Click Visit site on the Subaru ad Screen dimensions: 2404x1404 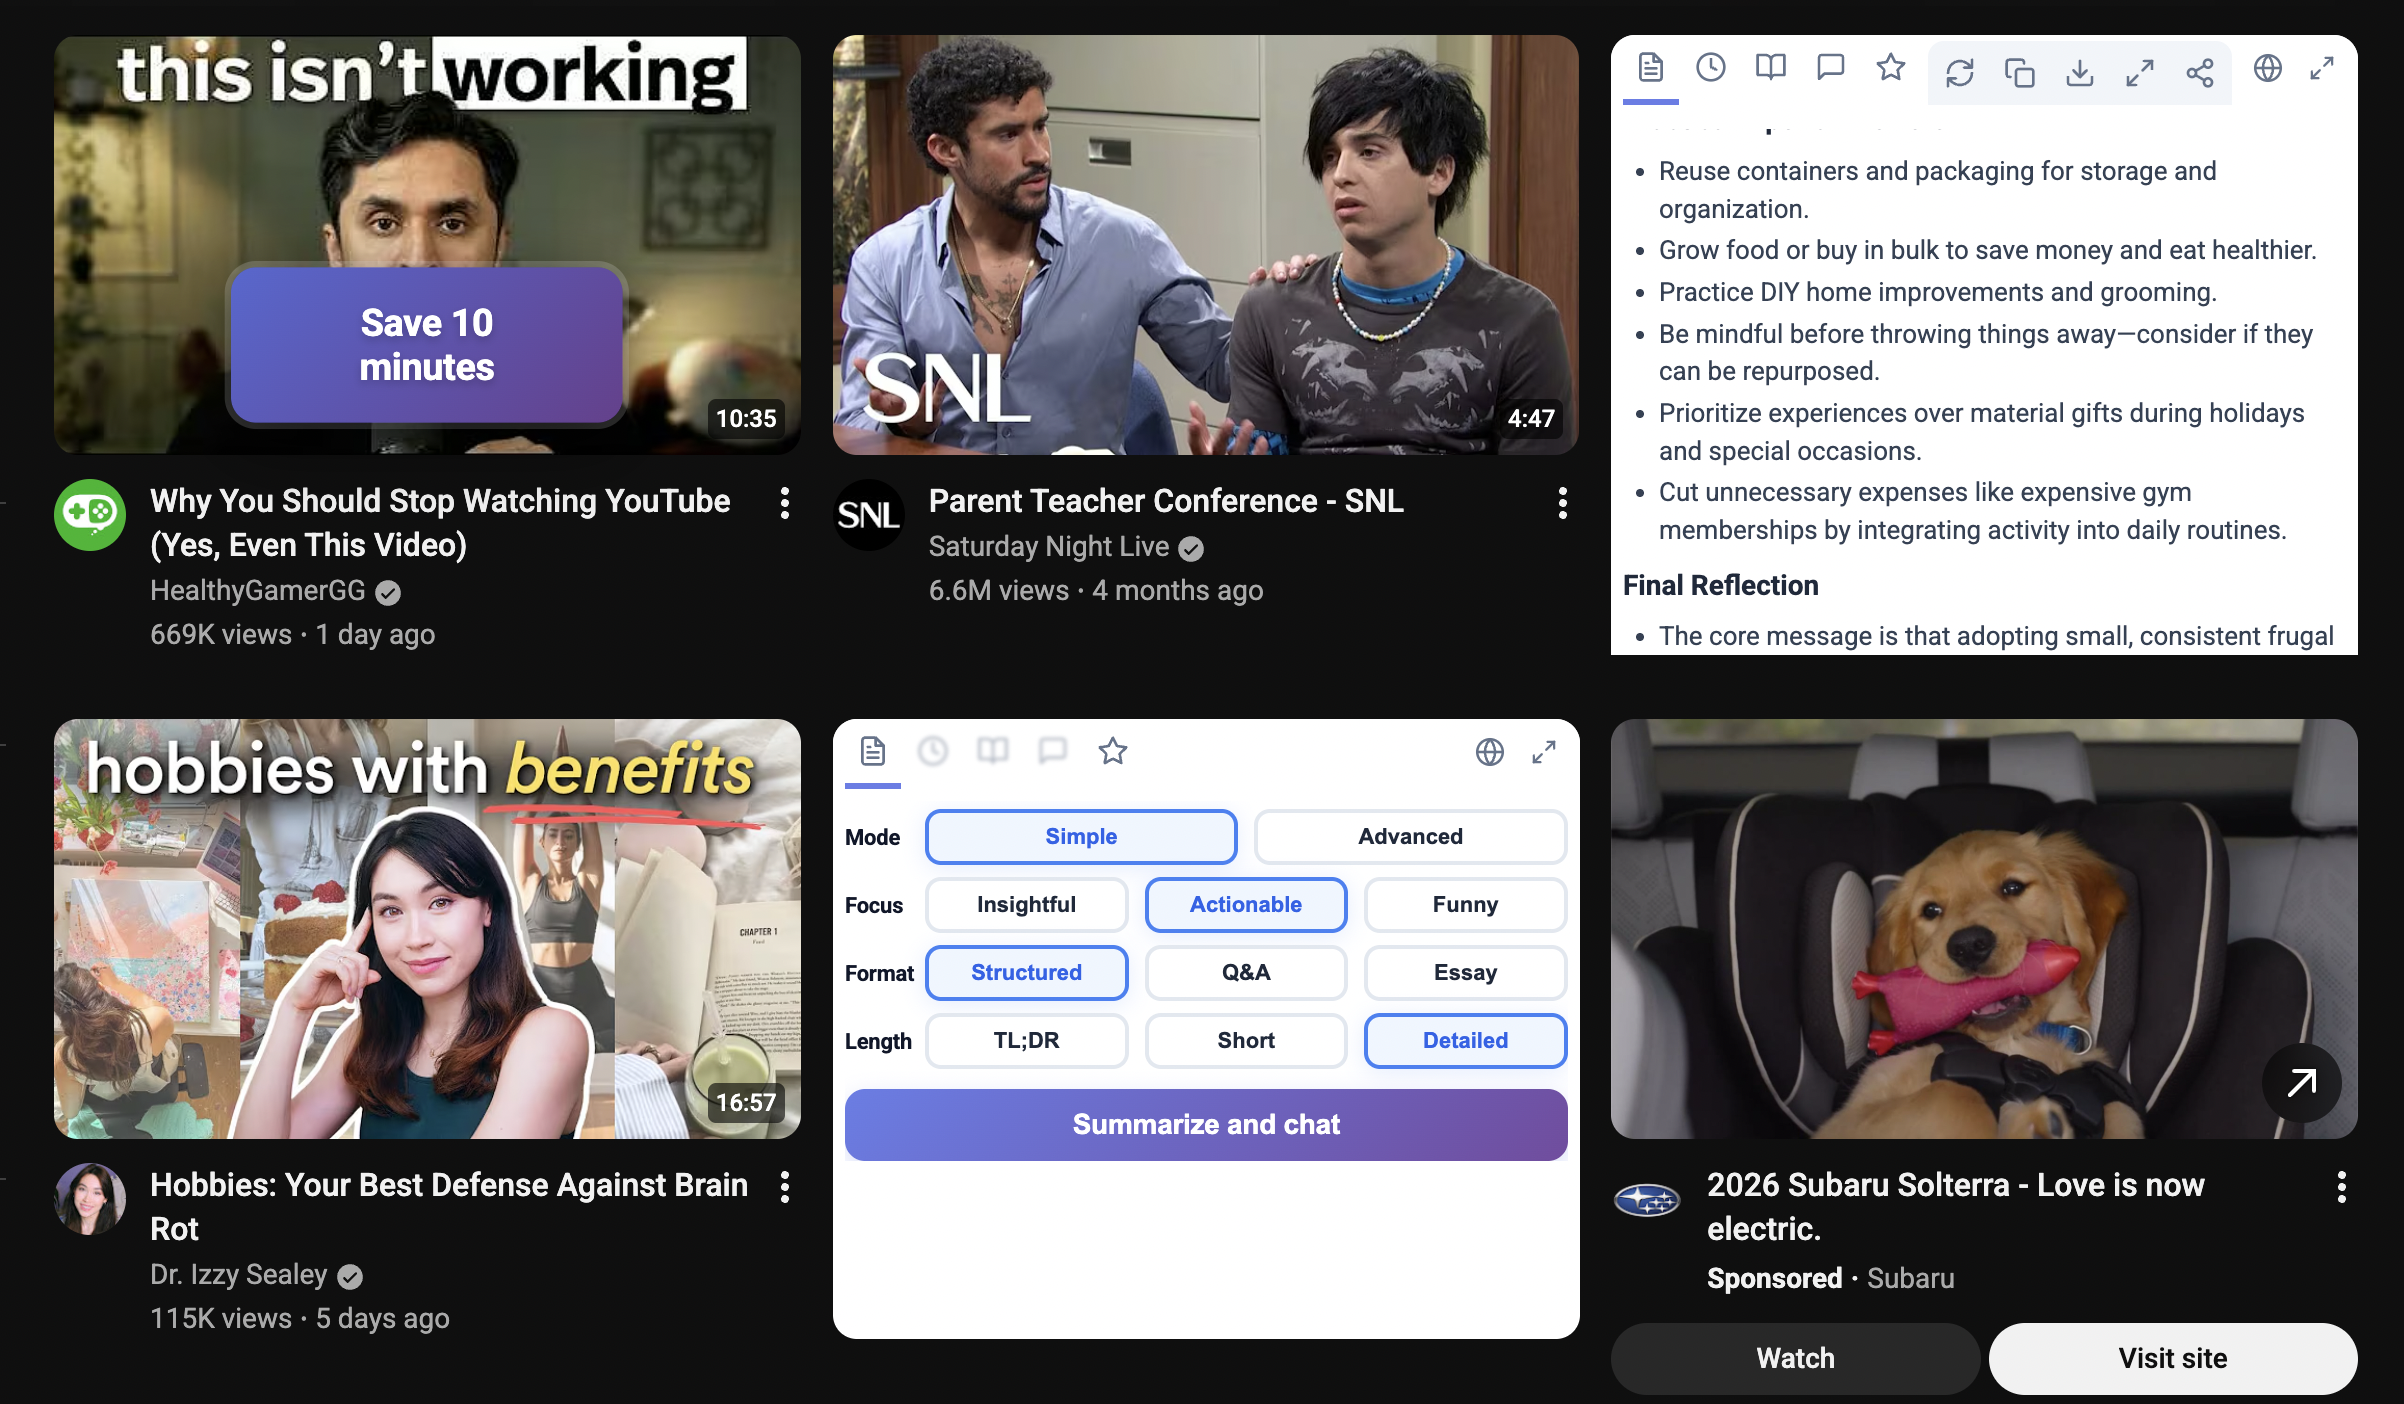(x=2172, y=1358)
